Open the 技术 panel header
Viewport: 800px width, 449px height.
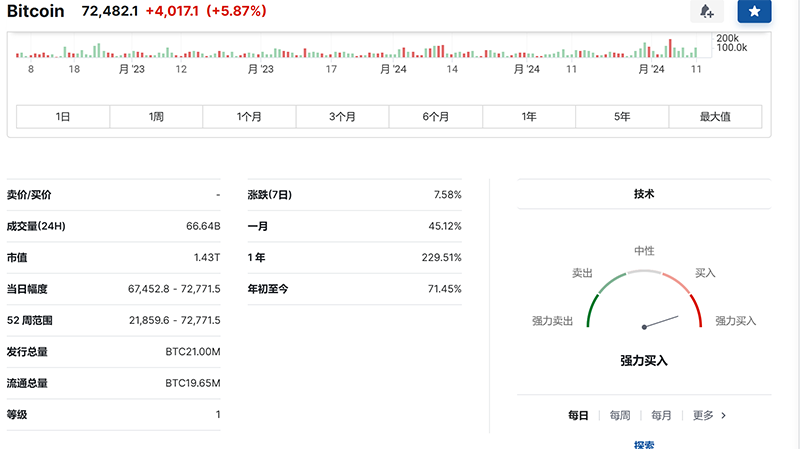point(644,194)
